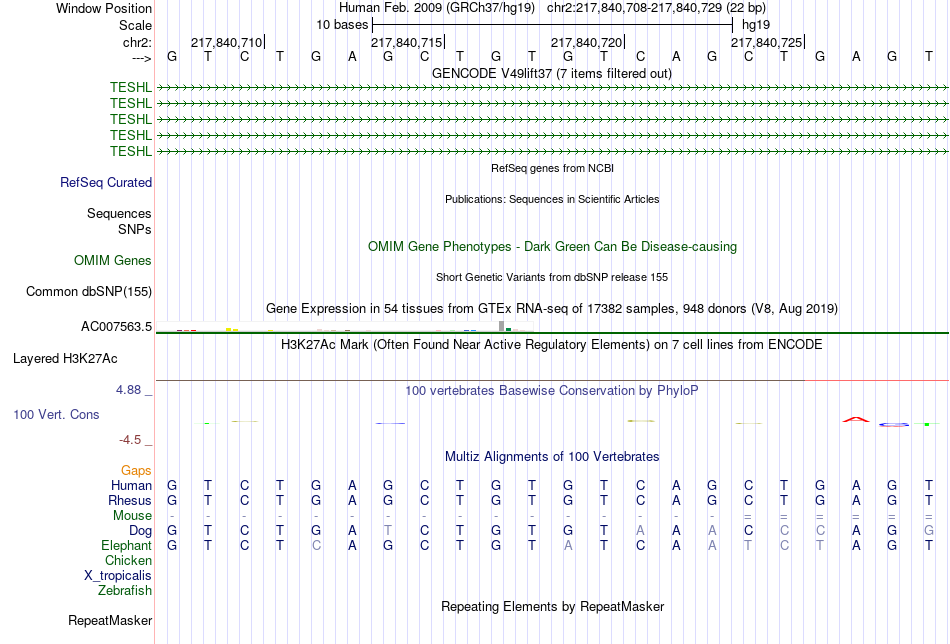Click the SNPs track label
Image resolution: width=950 pixels, height=644 pixels.
coord(135,229)
